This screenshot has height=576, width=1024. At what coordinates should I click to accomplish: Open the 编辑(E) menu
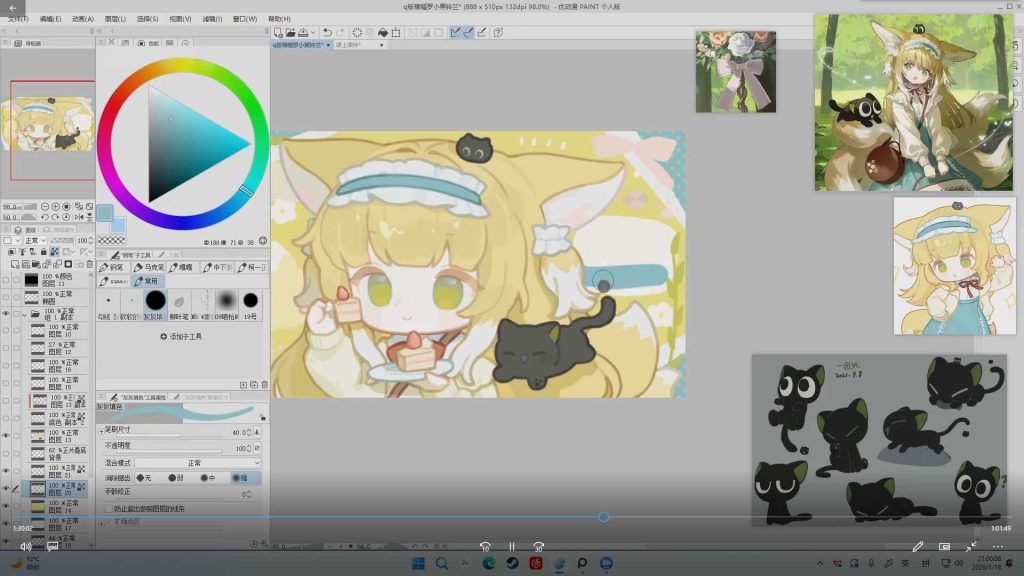point(50,19)
